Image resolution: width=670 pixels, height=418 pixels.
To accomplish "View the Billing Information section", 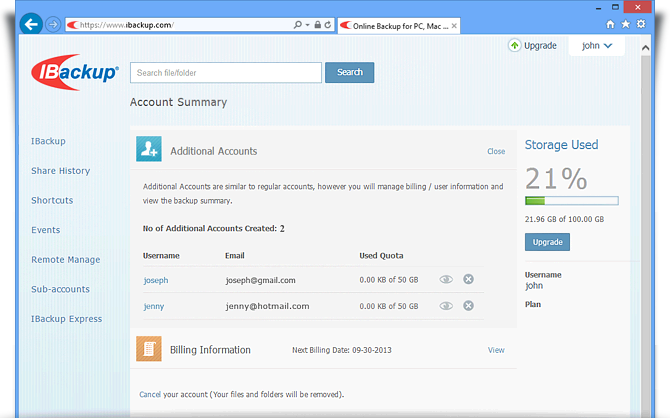I will tap(496, 350).
